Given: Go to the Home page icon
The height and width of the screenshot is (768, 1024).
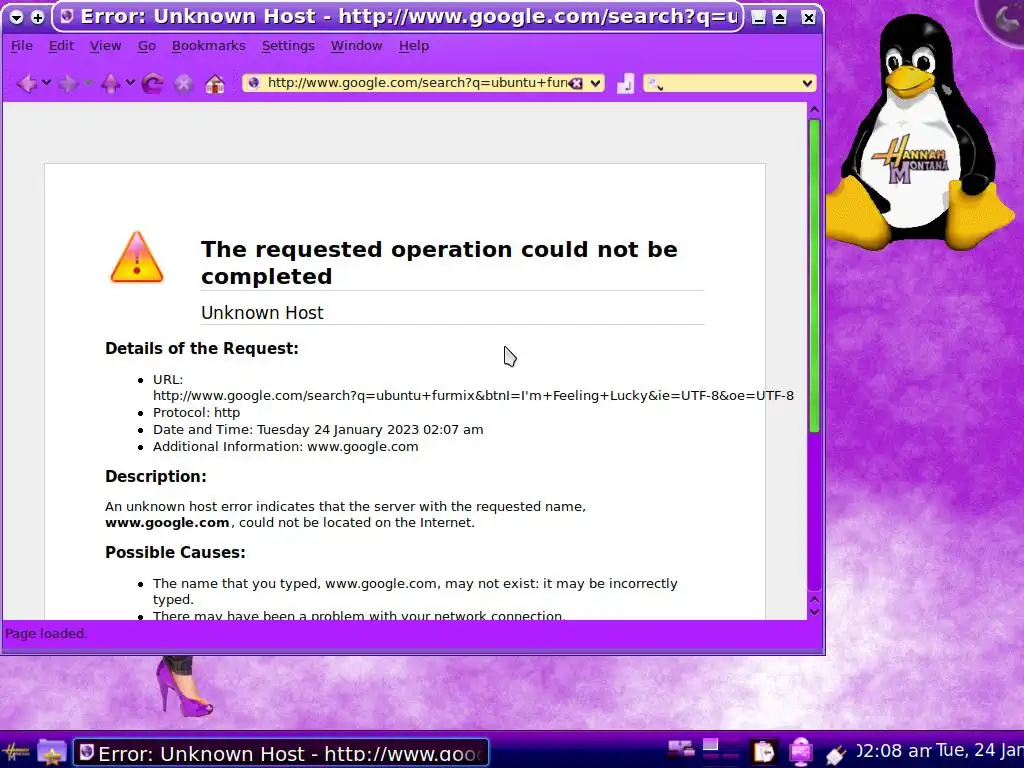Looking at the screenshot, I should click(215, 84).
